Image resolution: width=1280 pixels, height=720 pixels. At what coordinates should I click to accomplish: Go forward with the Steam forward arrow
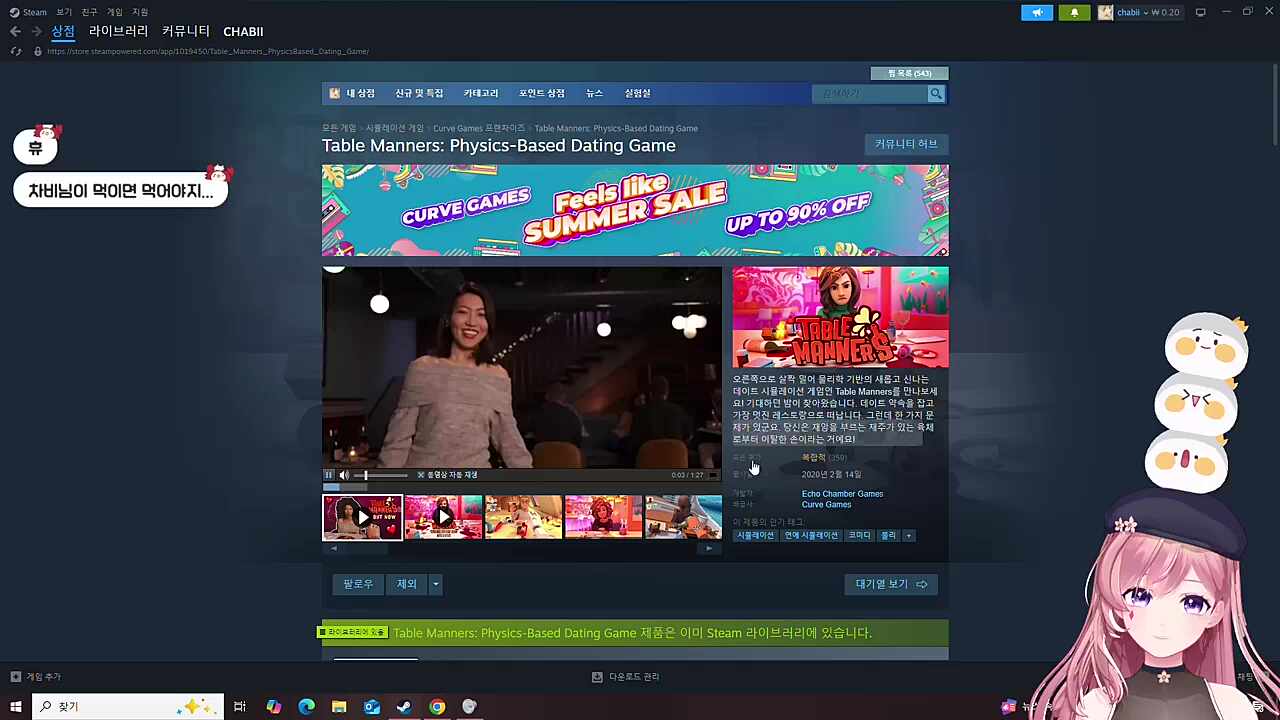[x=39, y=32]
